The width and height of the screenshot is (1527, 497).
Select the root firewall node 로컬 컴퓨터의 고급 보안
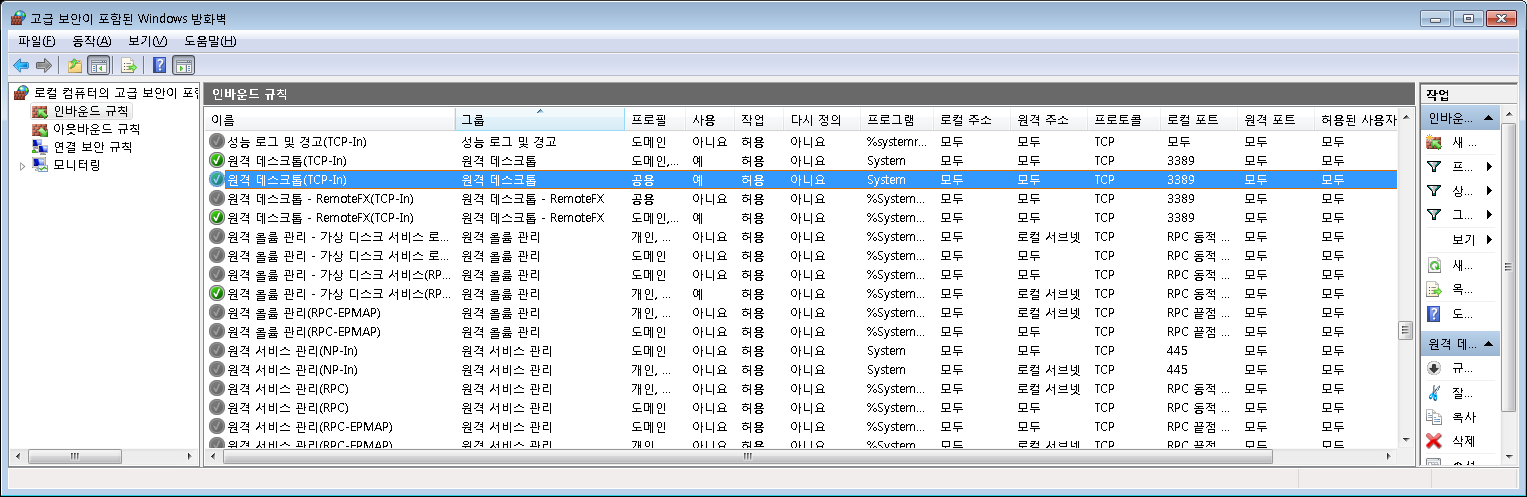[114, 93]
